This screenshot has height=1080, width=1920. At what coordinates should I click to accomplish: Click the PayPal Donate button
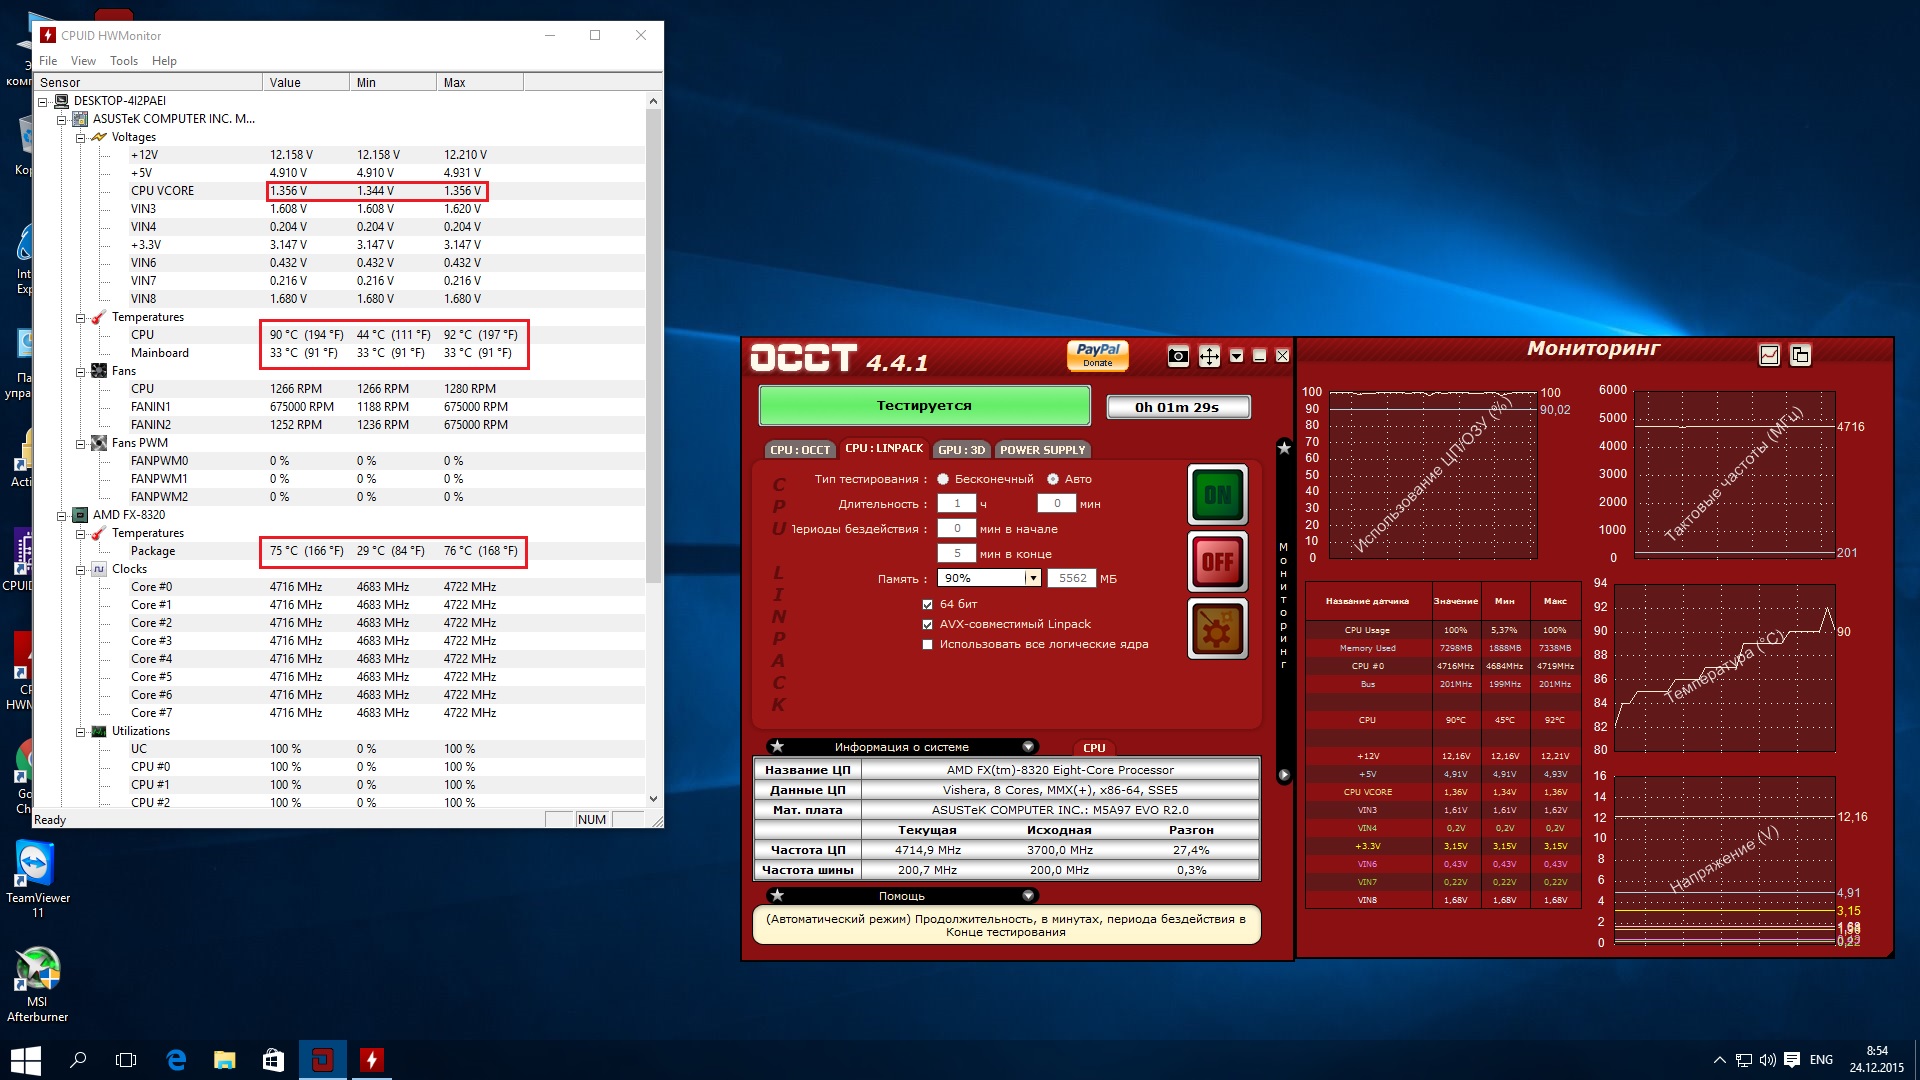point(1097,355)
